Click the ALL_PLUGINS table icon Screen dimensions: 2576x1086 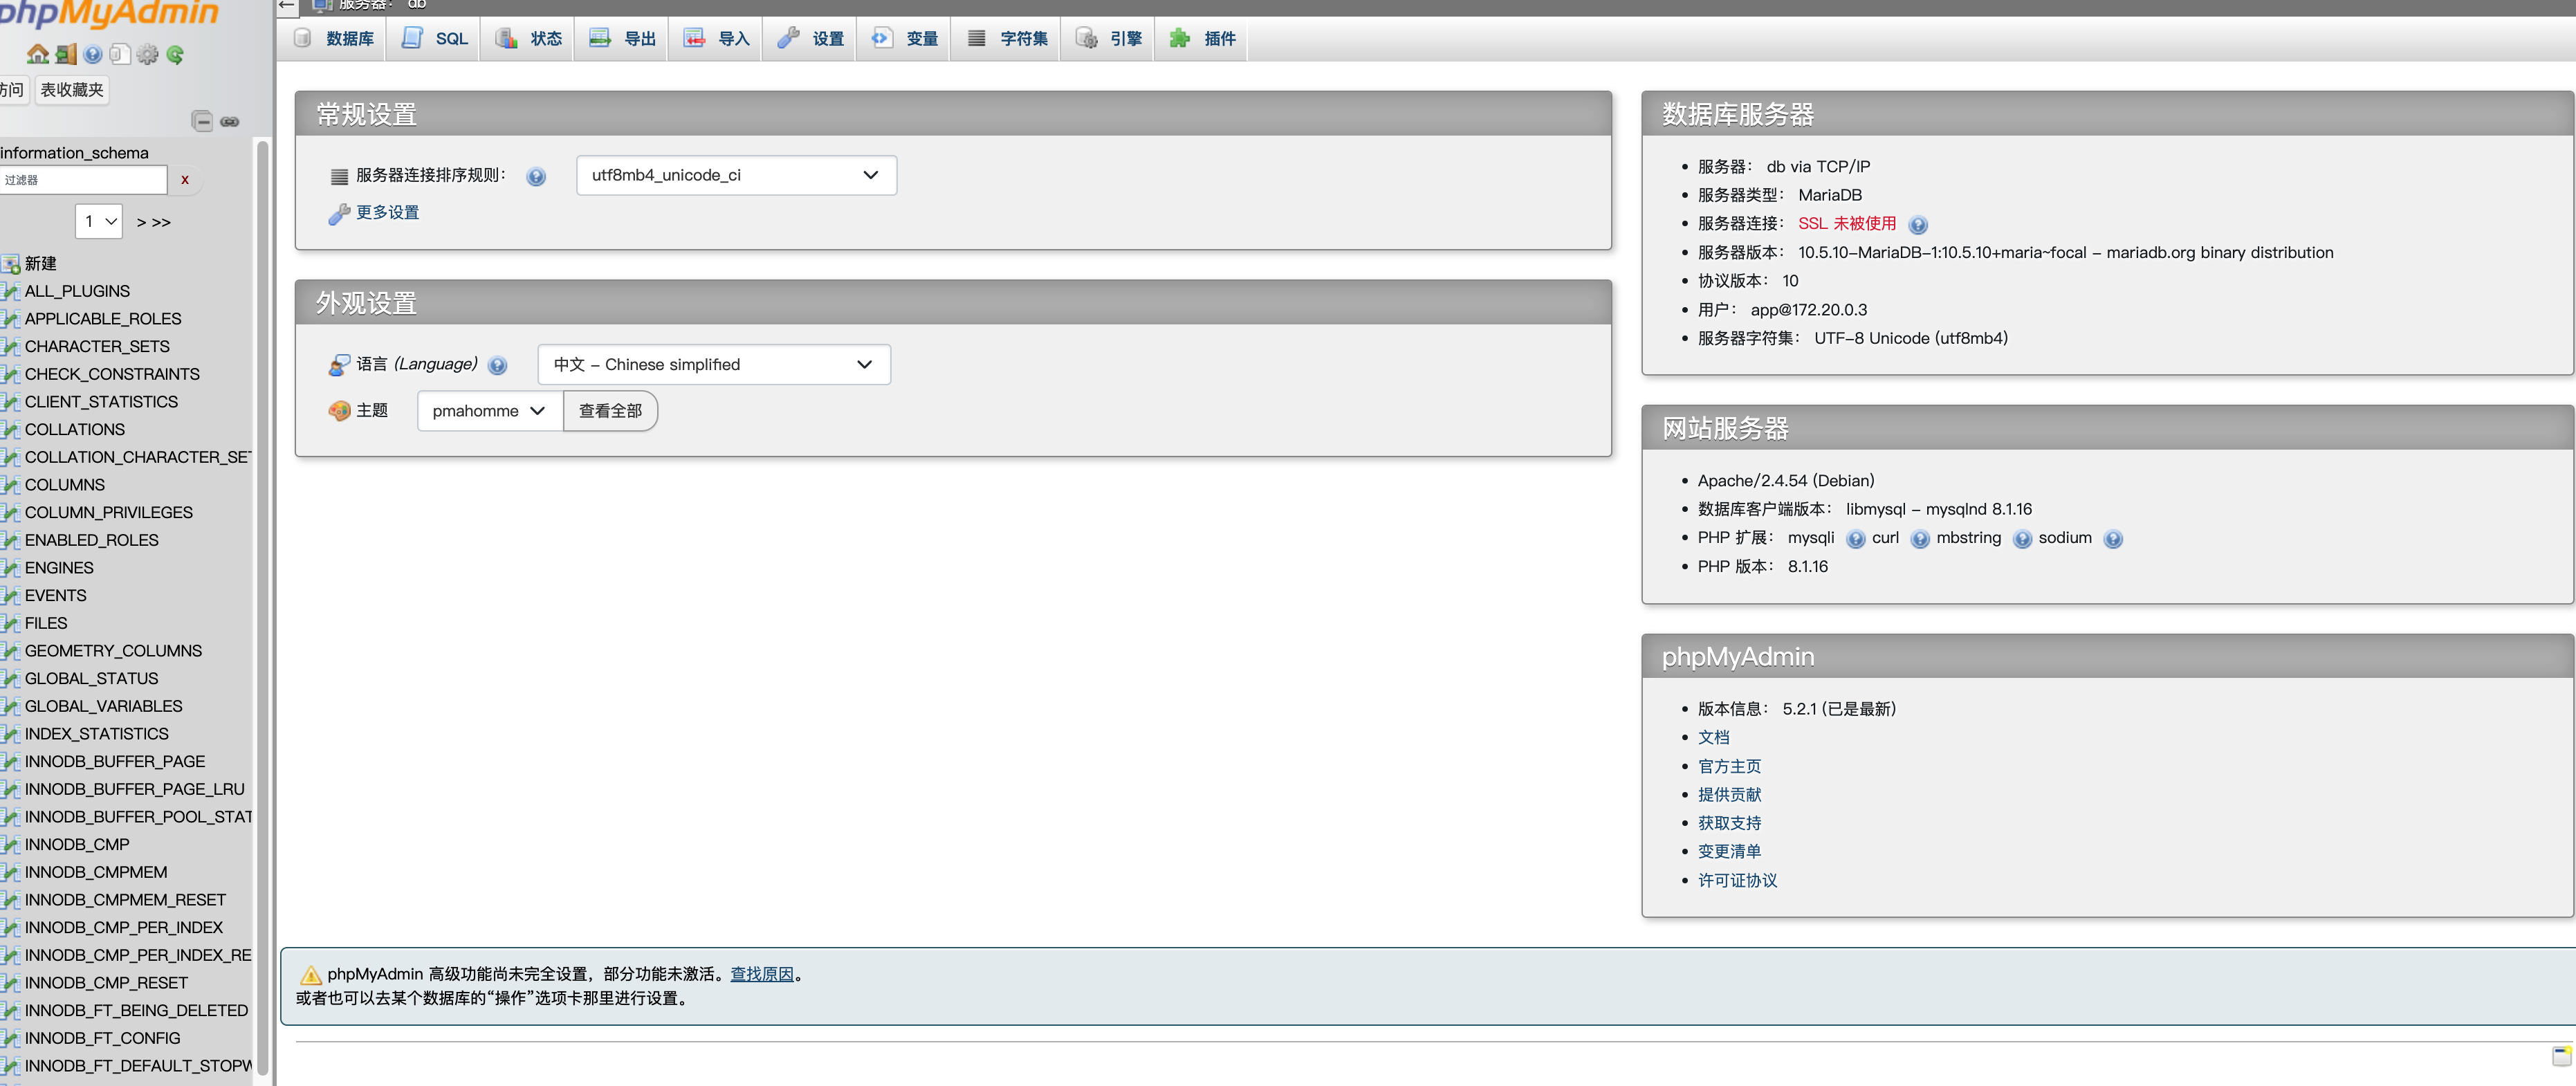(x=10, y=291)
